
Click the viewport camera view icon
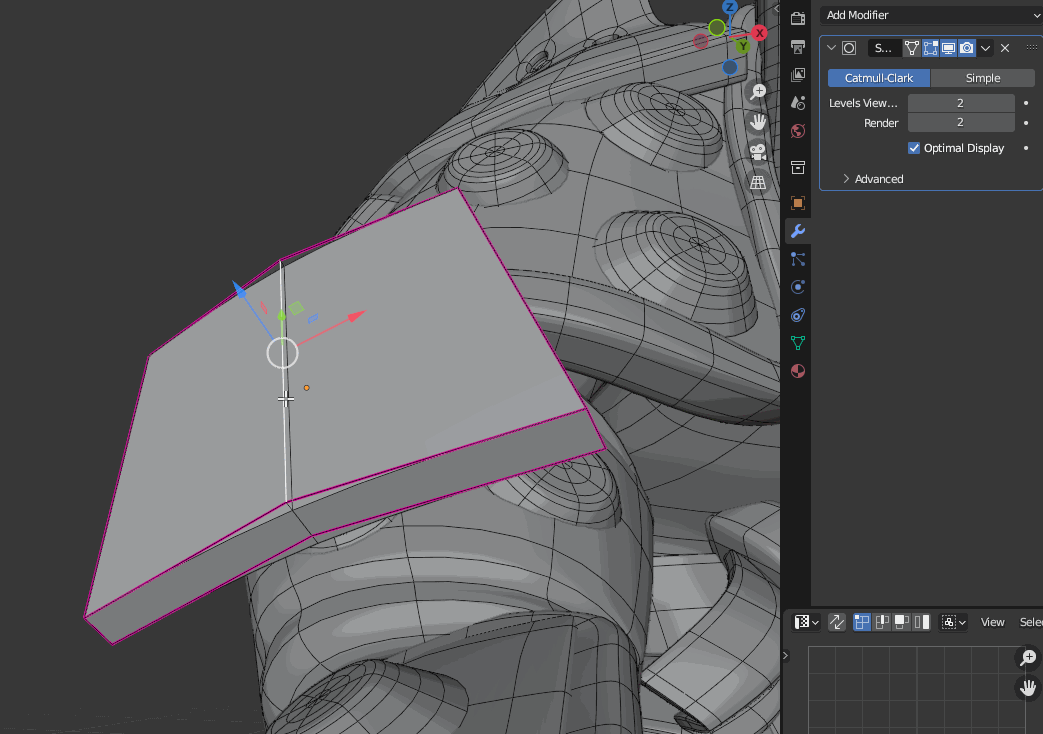pyautogui.click(x=758, y=152)
